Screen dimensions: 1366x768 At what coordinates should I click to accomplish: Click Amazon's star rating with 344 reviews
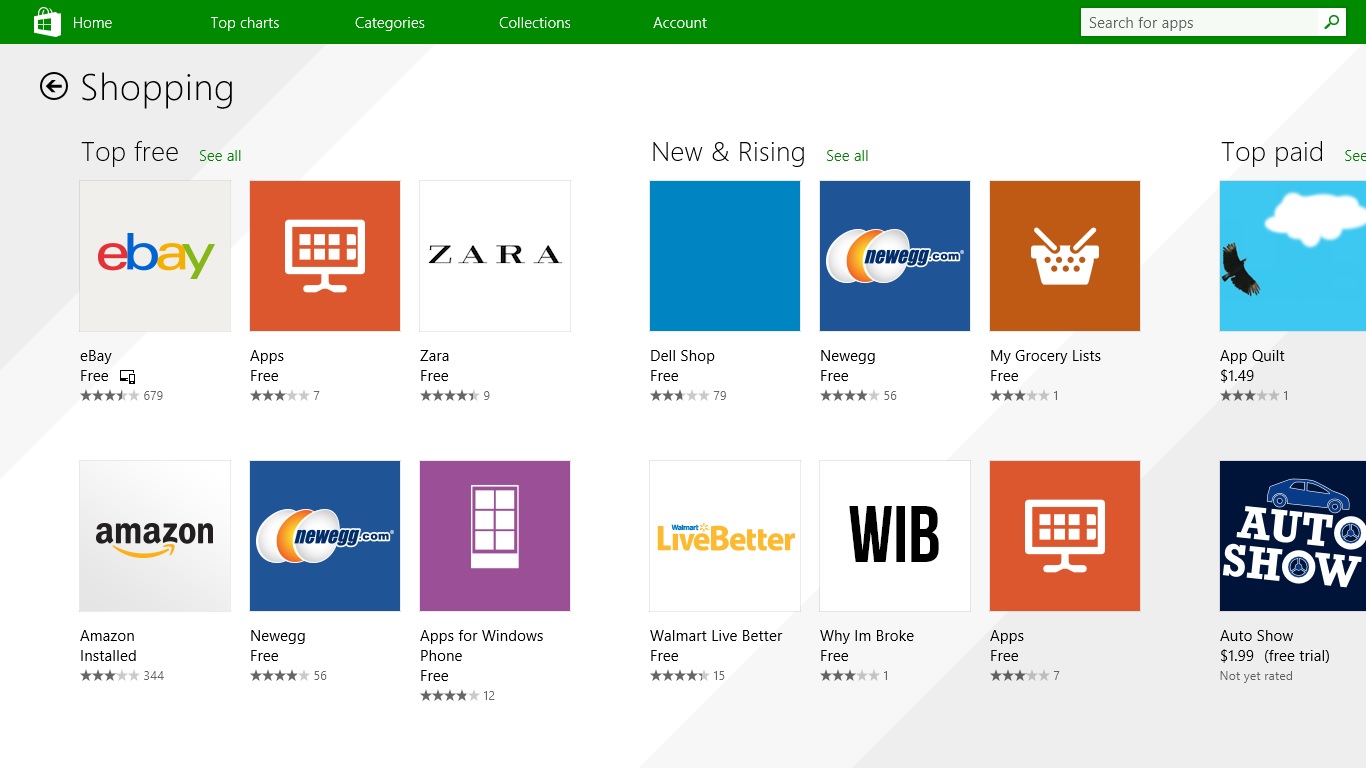[122, 676]
